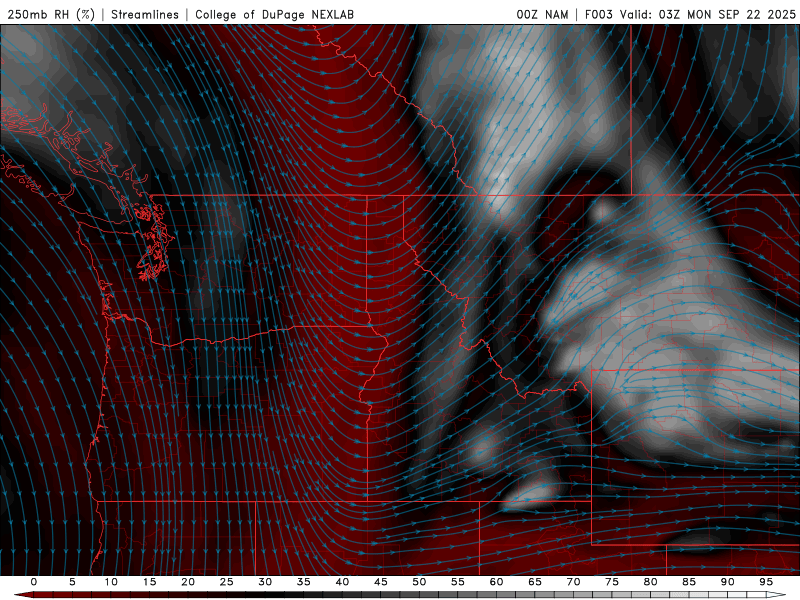800x600 pixels.
Task: Click the 5 label on the color scale
Action: (72, 582)
